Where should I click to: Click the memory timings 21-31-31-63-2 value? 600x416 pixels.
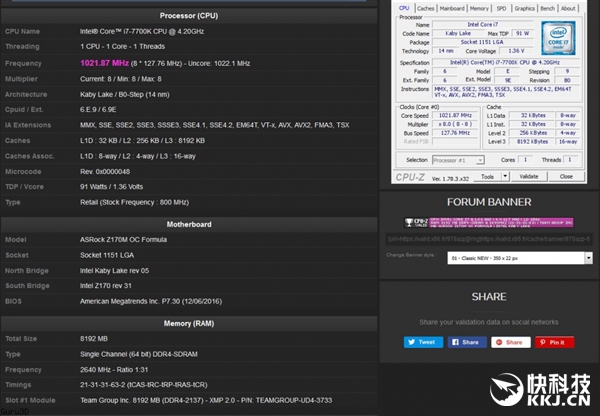pyautogui.click(x=143, y=385)
